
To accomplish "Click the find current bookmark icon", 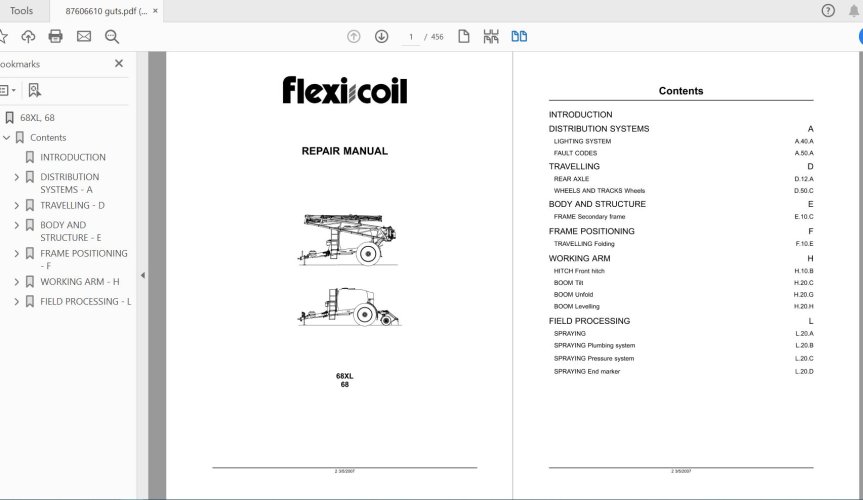I will [34, 90].
